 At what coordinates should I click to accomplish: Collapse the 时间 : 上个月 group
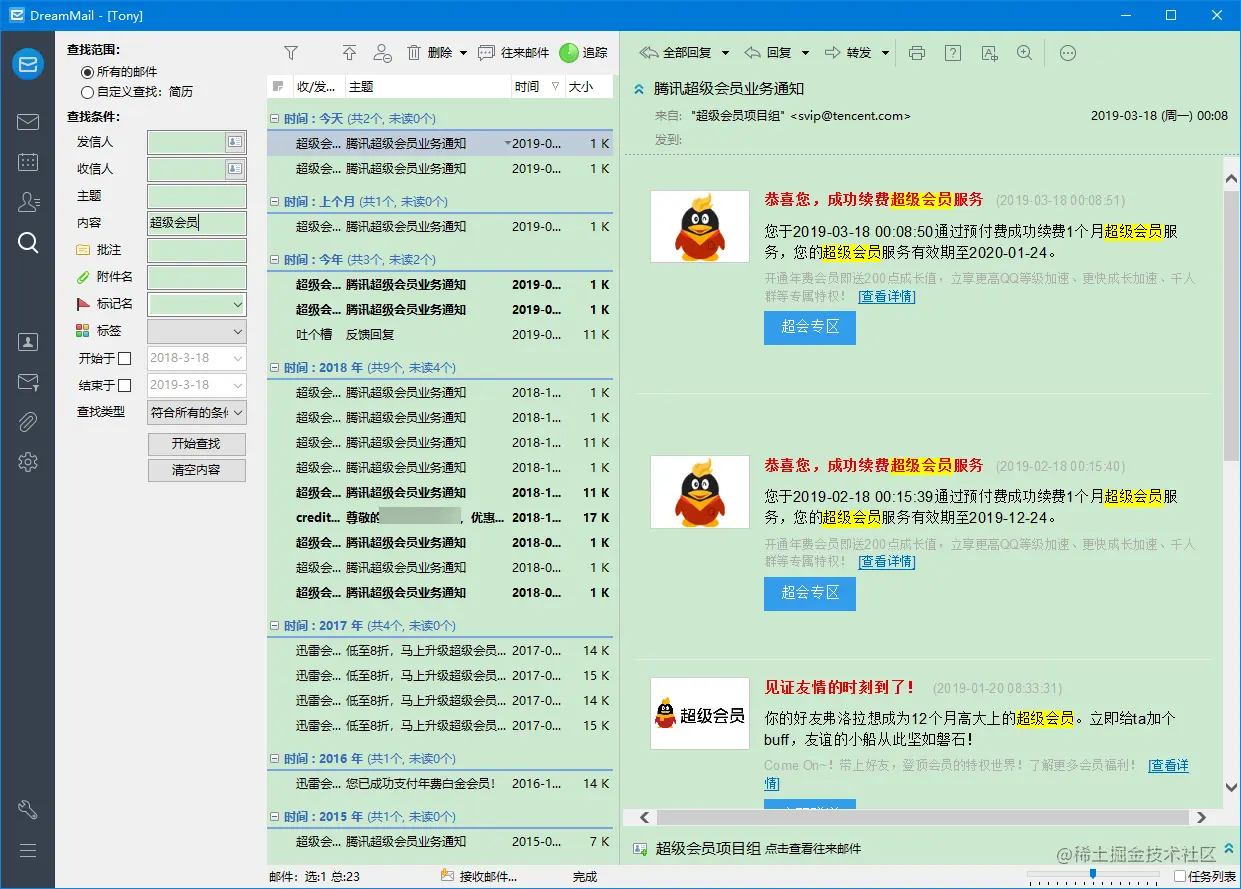275,201
